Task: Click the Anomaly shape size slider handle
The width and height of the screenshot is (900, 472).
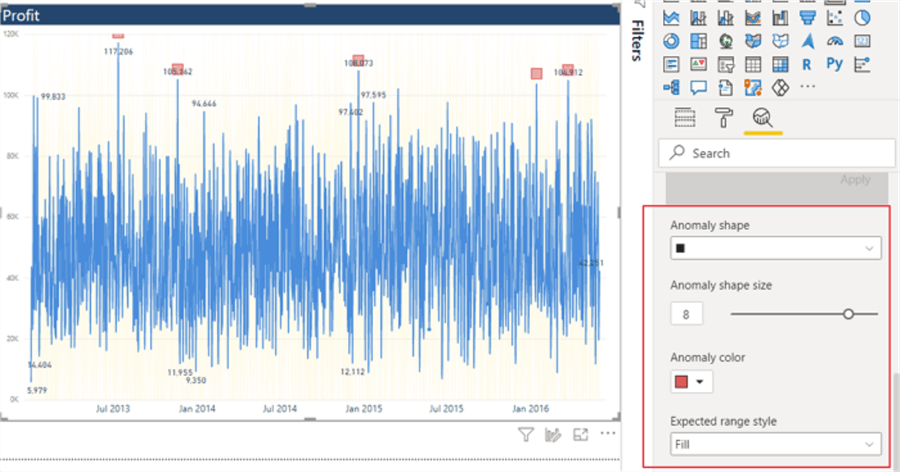Action: tap(848, 314)
